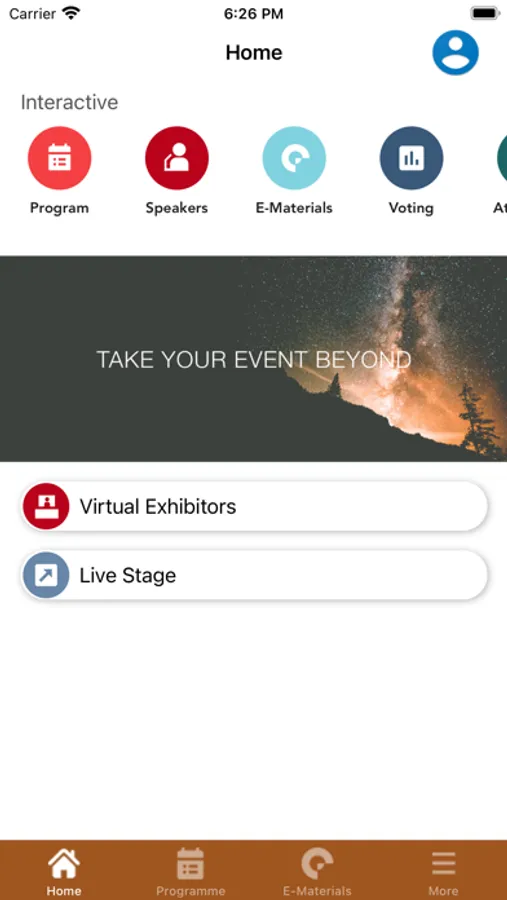Open the Speakers circle icon

point(177,158)
